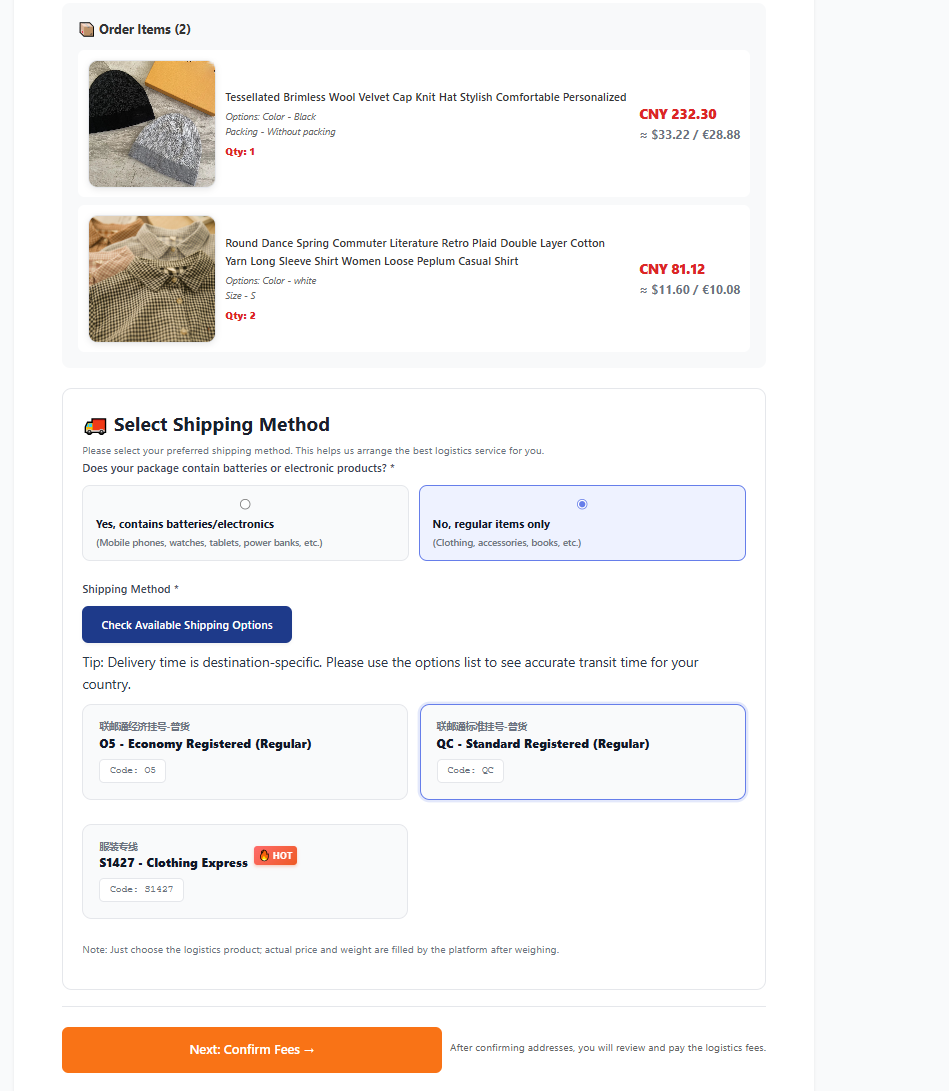The width and height of the screenshot is (949, 1091).
Task: Click the CNY 232.30 price
Action: [x=678, y=114]
